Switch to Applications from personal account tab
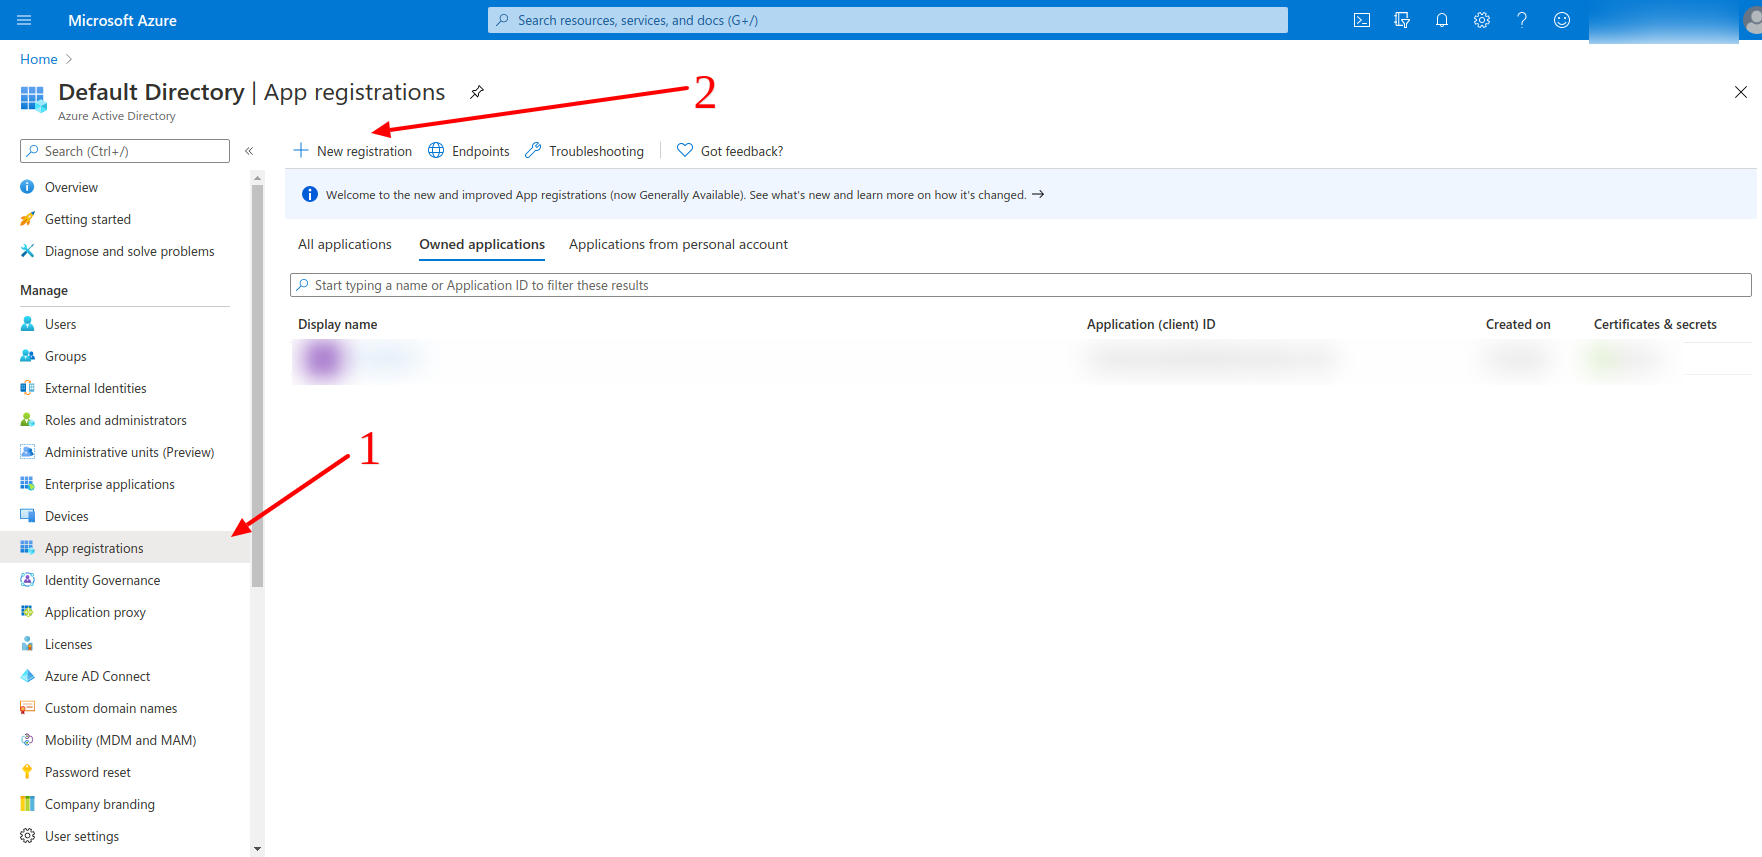The image size is (1762, 857). [678, 244]
